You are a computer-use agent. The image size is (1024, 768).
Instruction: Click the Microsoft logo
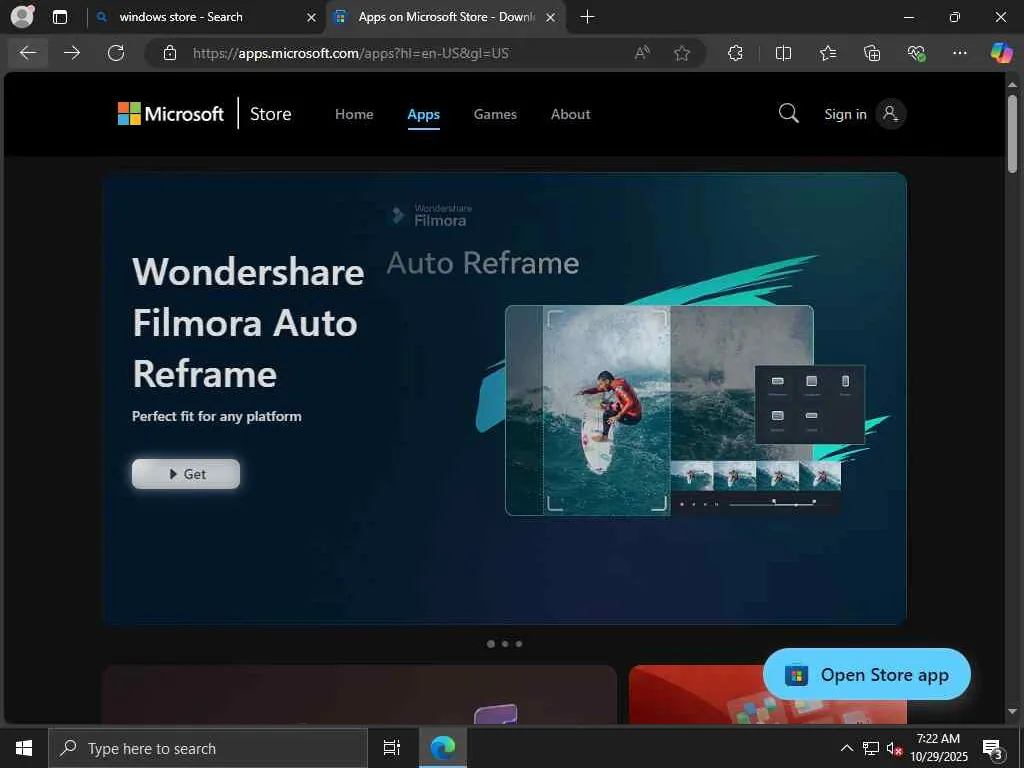pos(170,114)
